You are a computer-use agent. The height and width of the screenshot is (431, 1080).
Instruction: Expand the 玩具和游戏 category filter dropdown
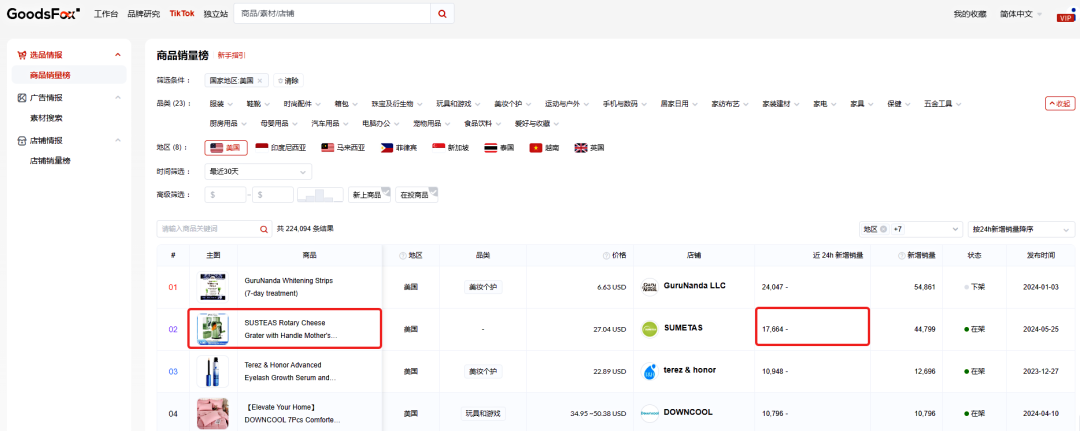(458, 104)
